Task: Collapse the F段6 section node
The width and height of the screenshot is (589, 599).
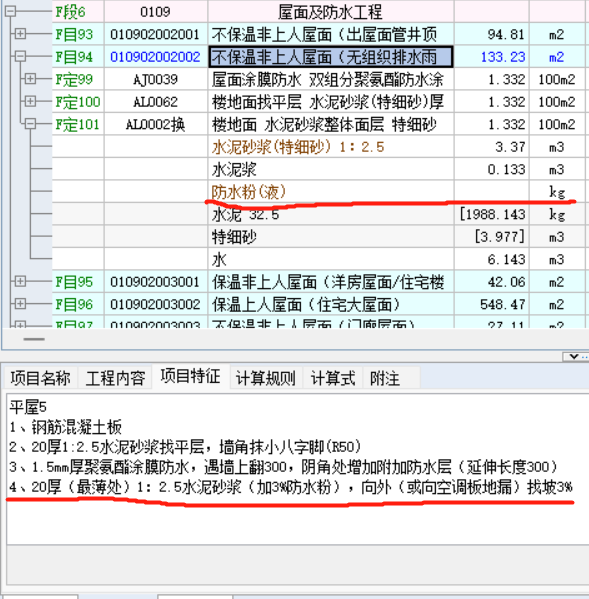Action: (10, 11)
